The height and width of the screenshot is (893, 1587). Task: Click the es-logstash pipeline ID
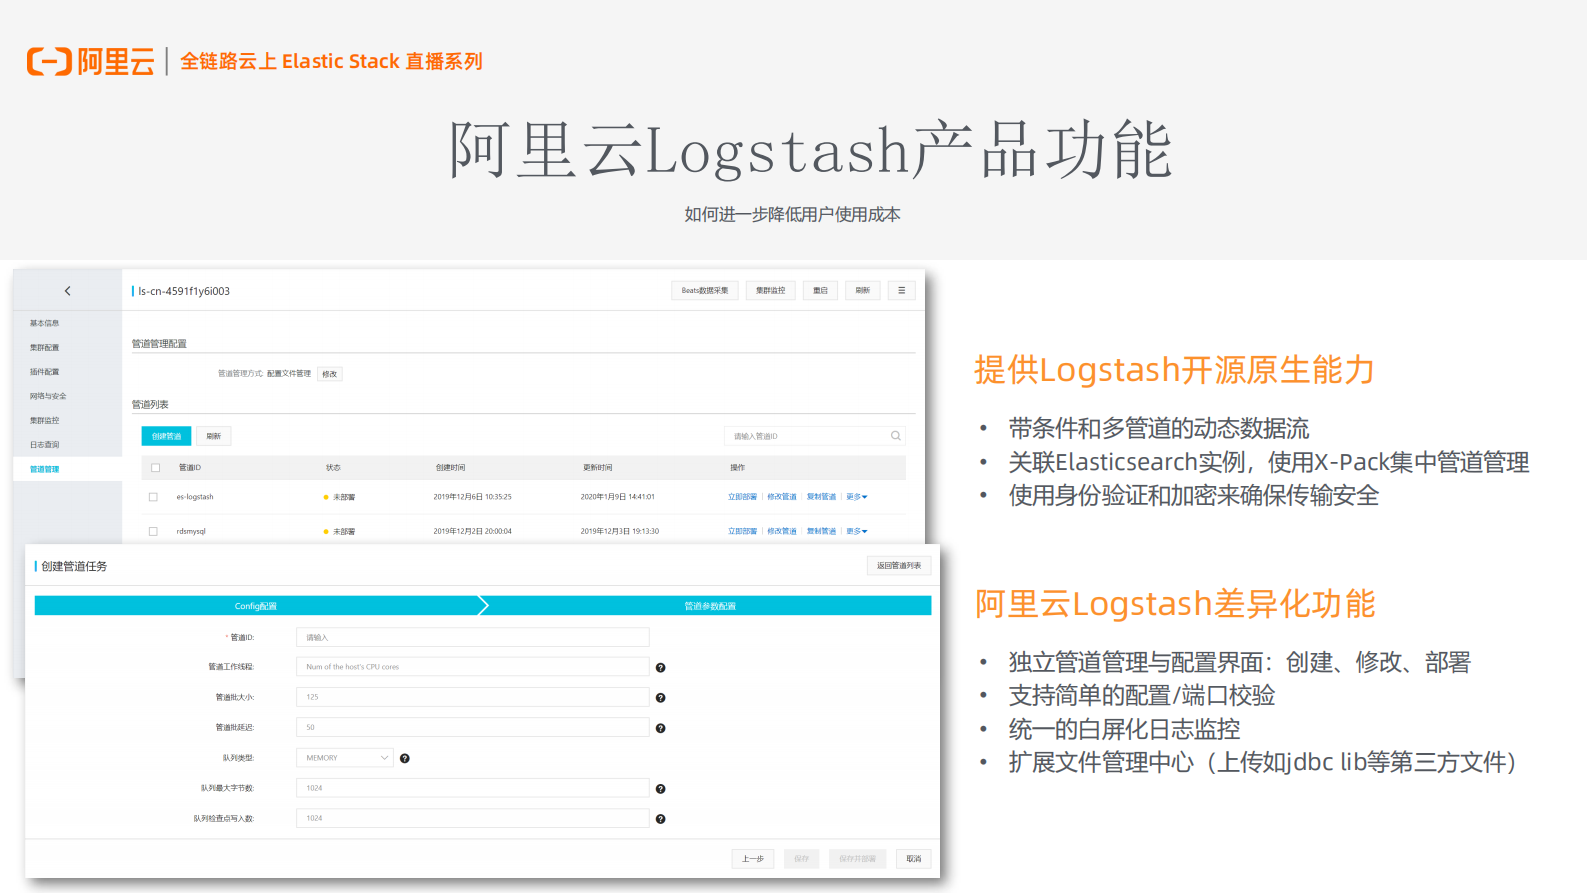pos(195,497)
